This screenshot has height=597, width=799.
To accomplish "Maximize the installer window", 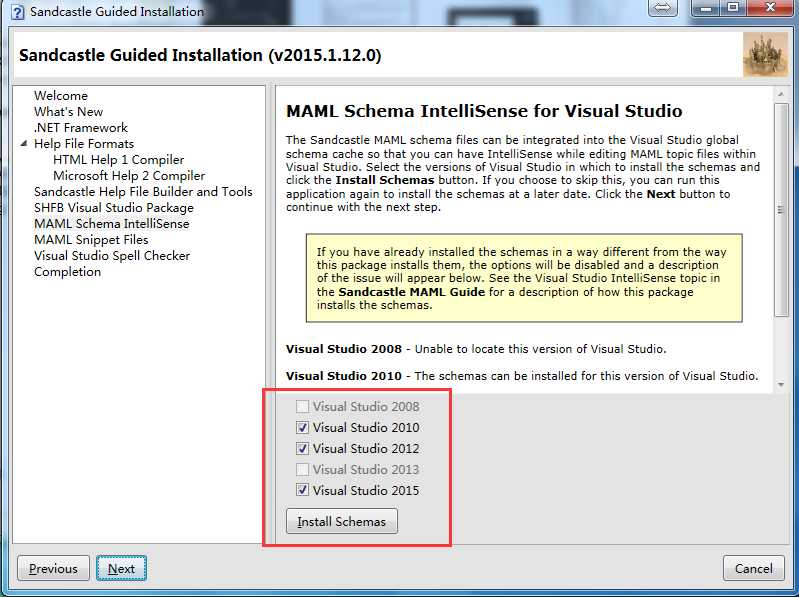I will pos(733,8).
